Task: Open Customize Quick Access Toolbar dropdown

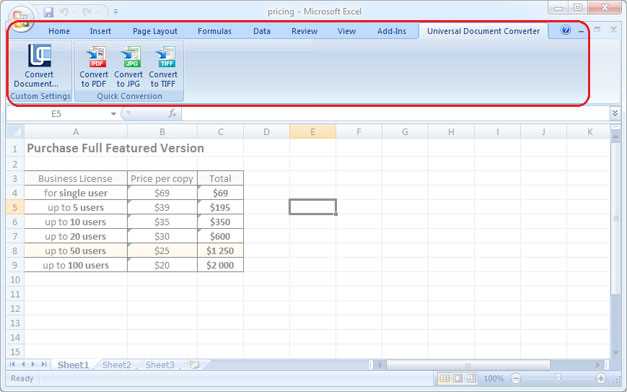Action: (x=116, y=12)
